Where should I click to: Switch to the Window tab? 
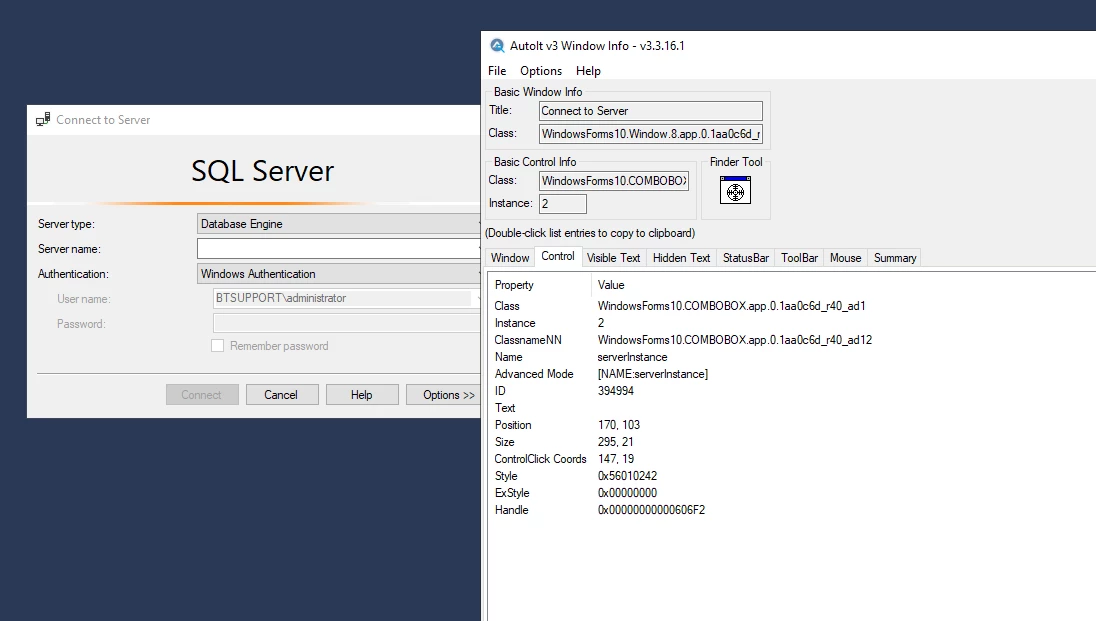[x=510, y=257]
